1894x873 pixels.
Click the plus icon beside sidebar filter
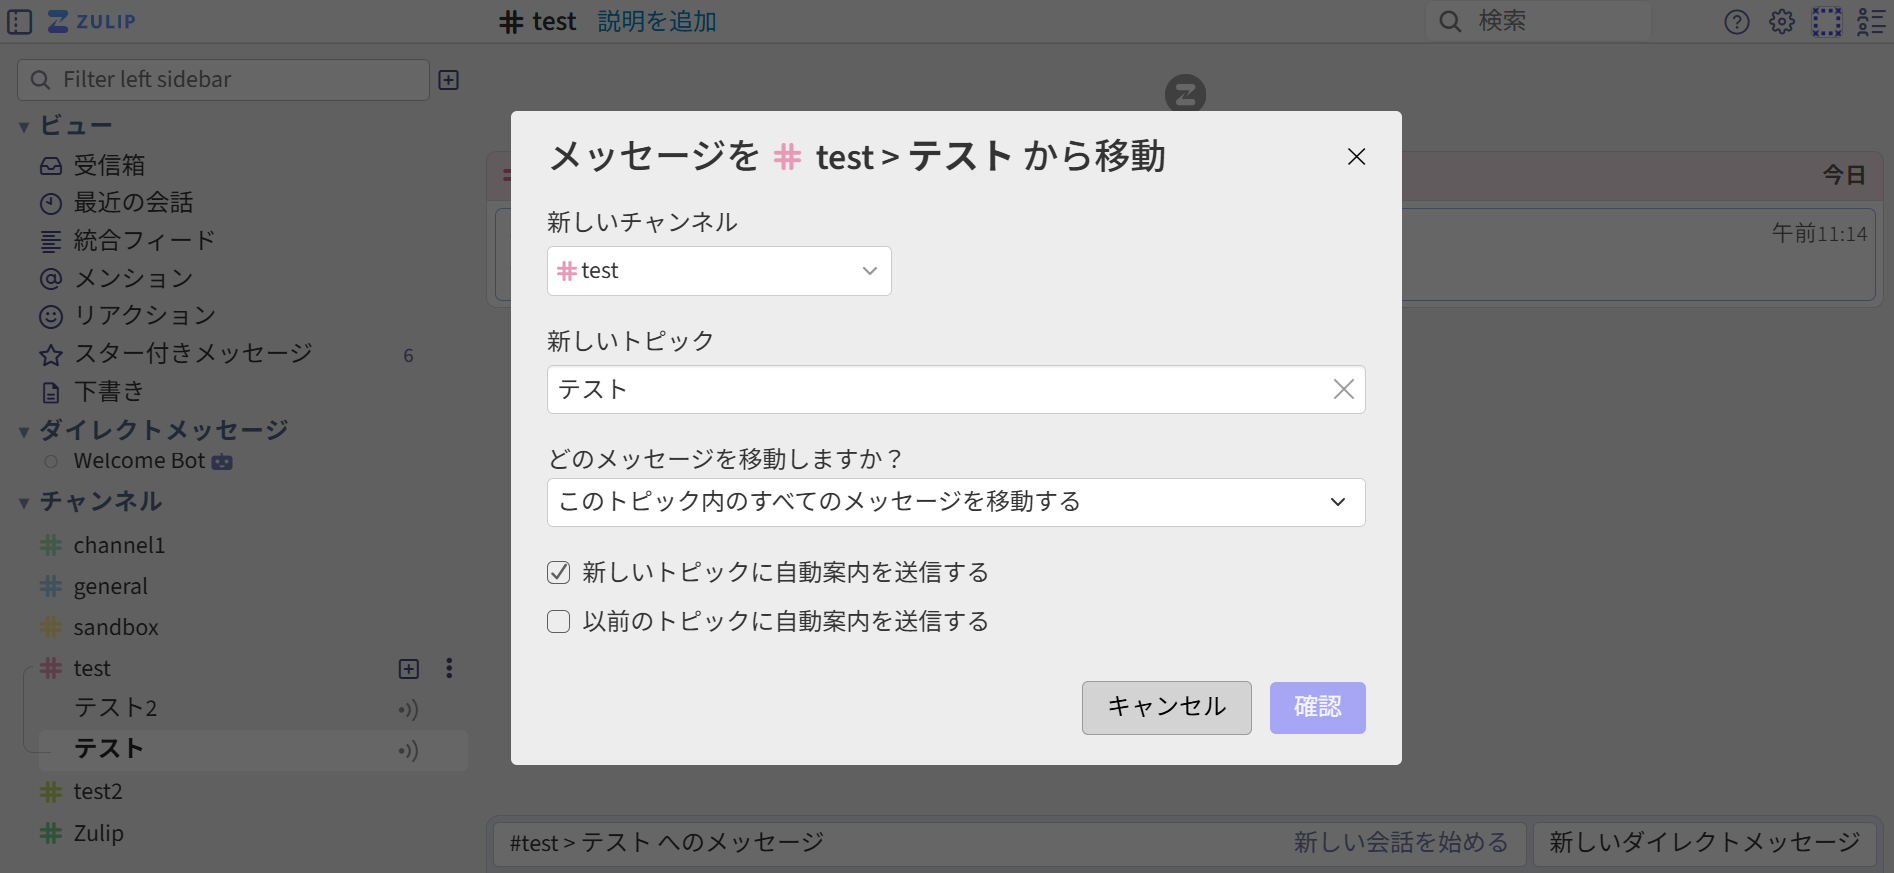(449, 80)
